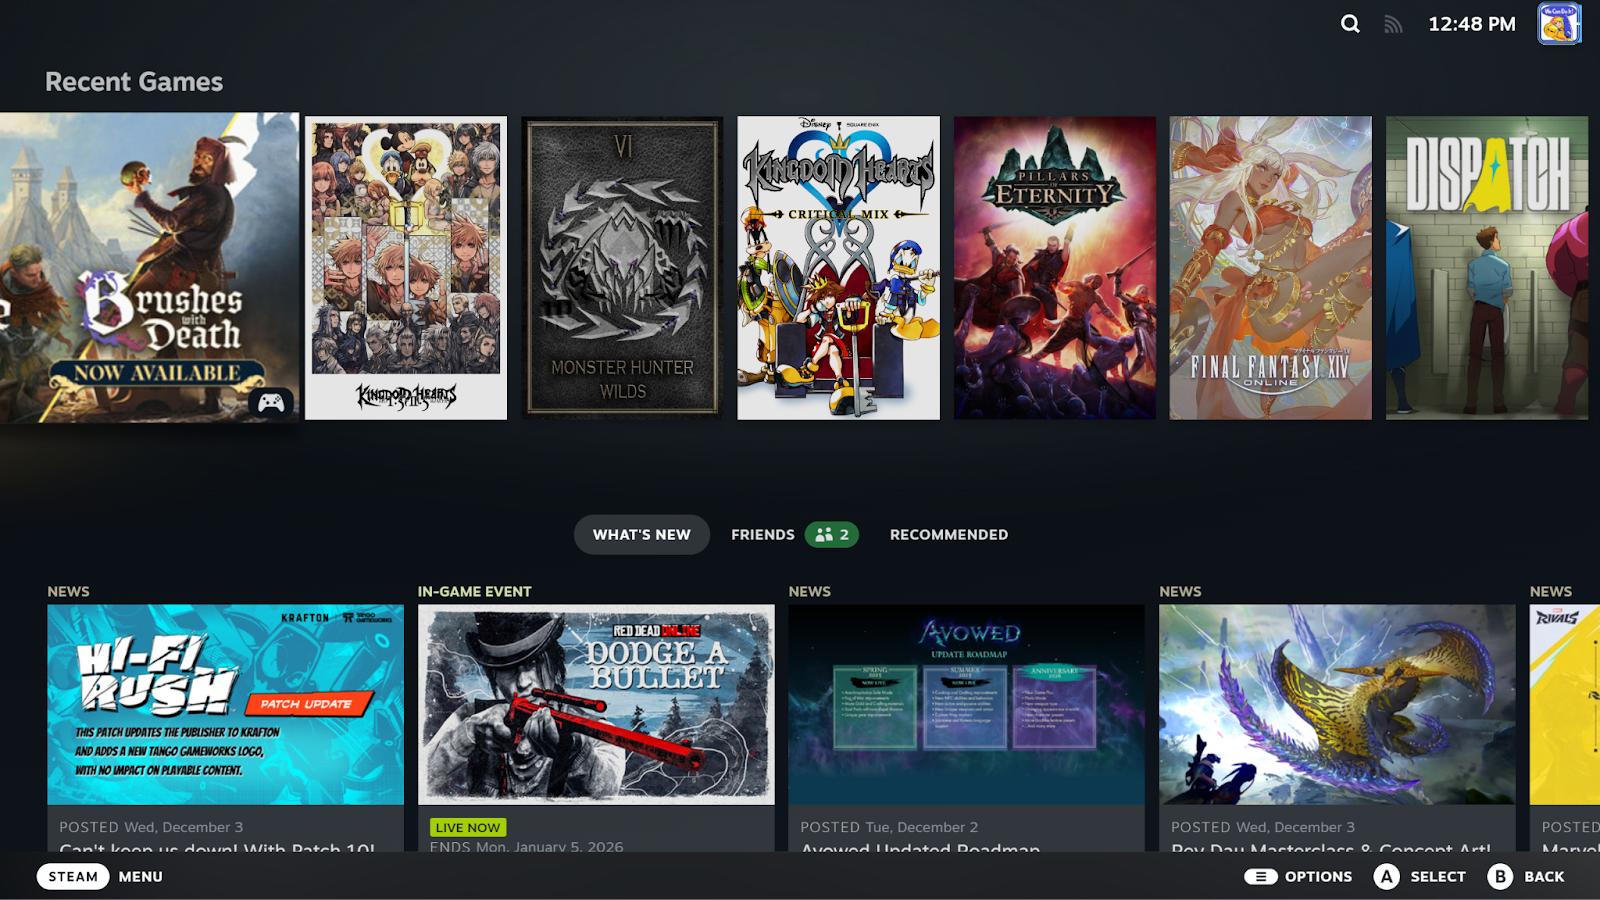Open the Avowed Updated Roadmap news card

[965, 710]
